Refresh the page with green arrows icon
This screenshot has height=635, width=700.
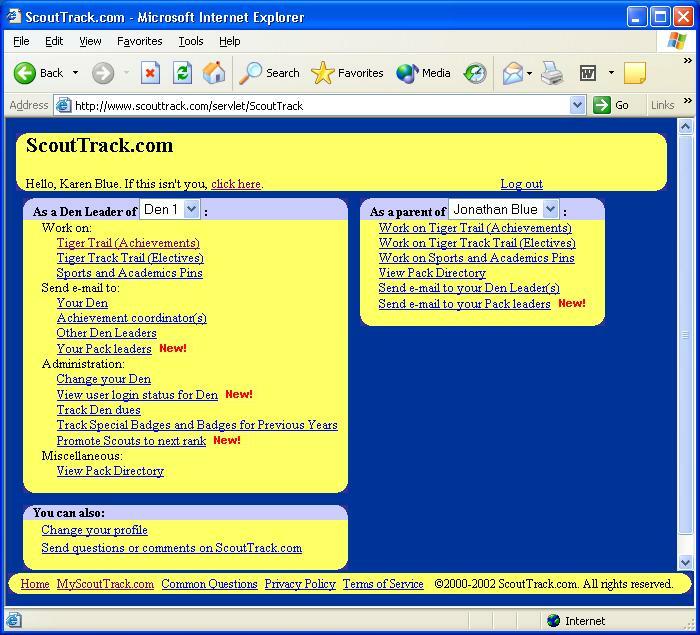[x=183, y=73]
